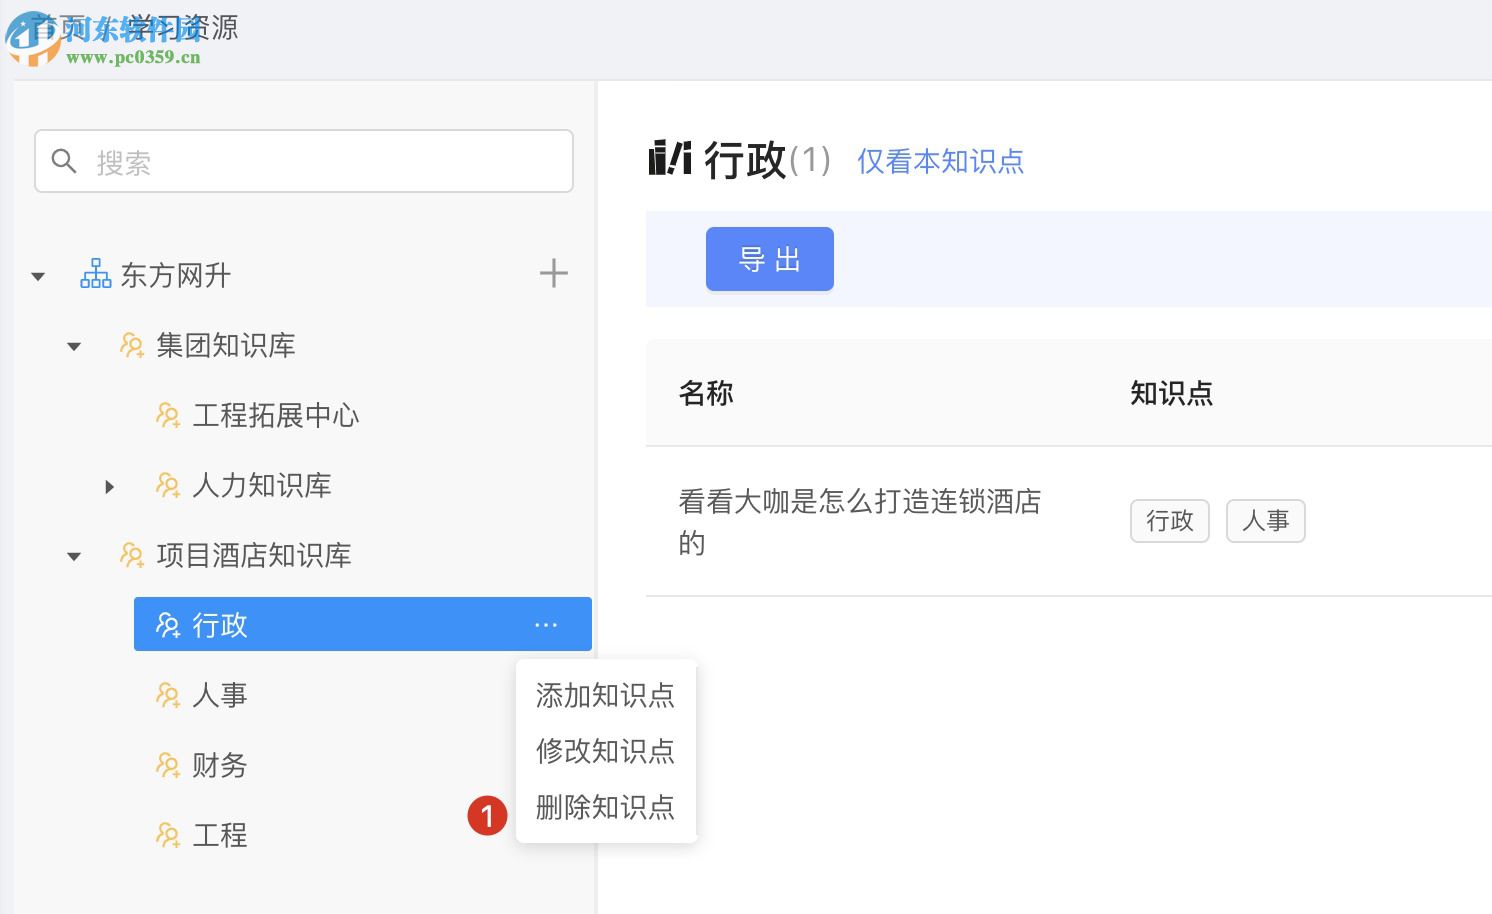
Task: Click the 人力知识库 node icon
Action: click(x=168, y=485)
